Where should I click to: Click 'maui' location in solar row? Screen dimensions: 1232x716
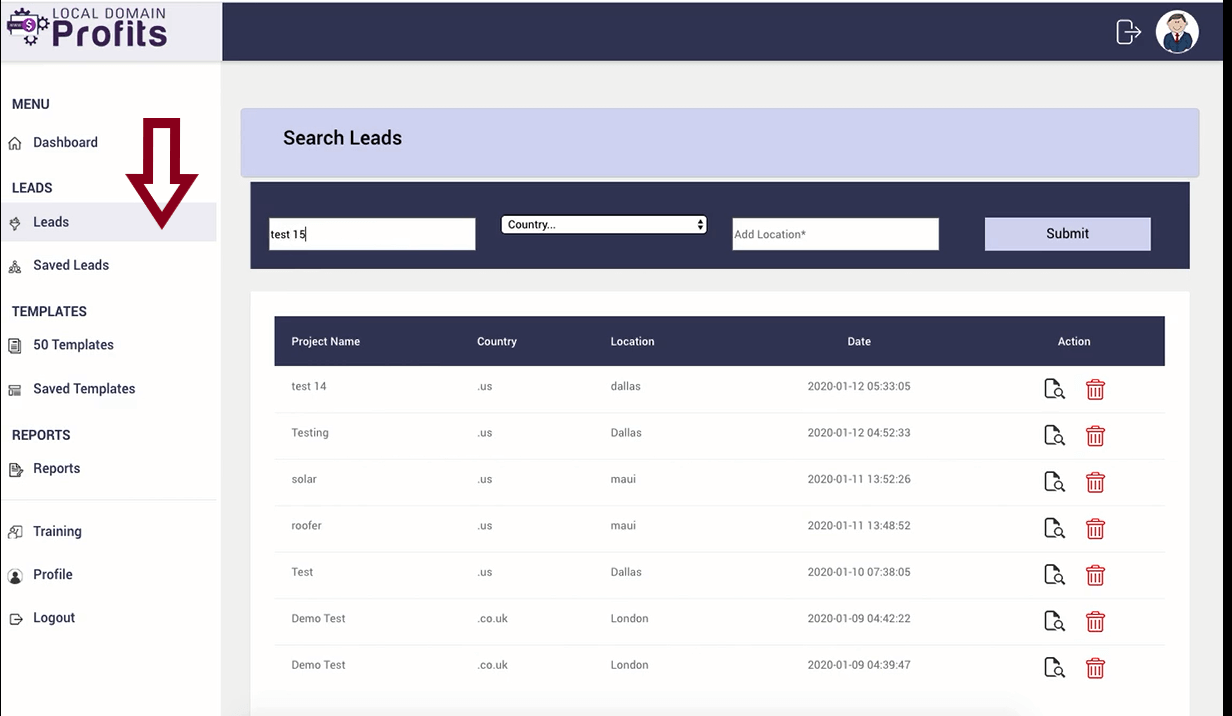click(x=623, y=479)
